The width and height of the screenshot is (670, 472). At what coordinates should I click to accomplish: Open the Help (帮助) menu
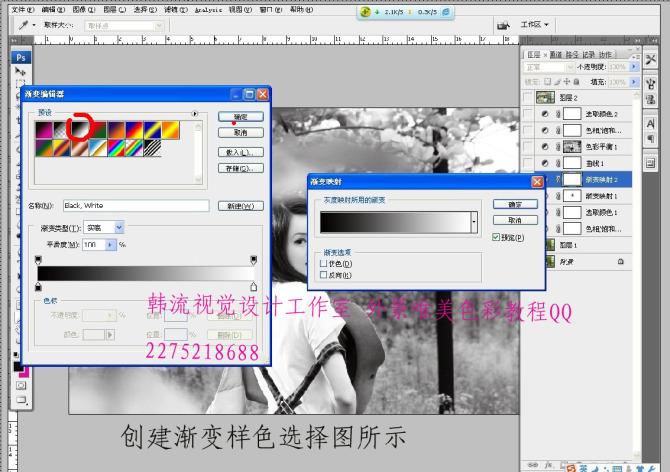point(301,9)
